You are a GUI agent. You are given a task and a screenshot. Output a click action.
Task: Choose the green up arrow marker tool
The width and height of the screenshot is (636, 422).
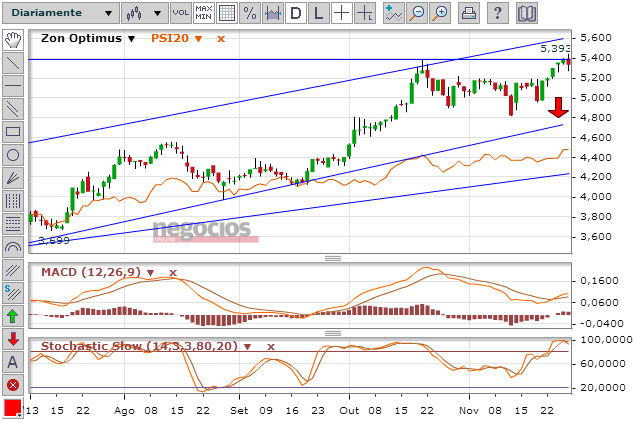coord(13,316)
